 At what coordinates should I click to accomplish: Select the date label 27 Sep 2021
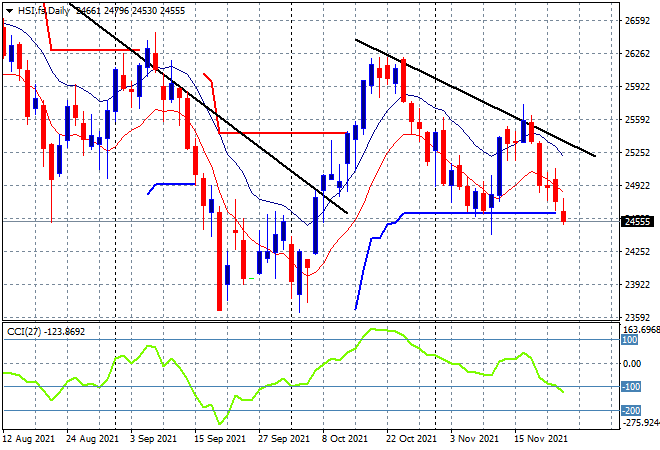(x=284, y=439)
